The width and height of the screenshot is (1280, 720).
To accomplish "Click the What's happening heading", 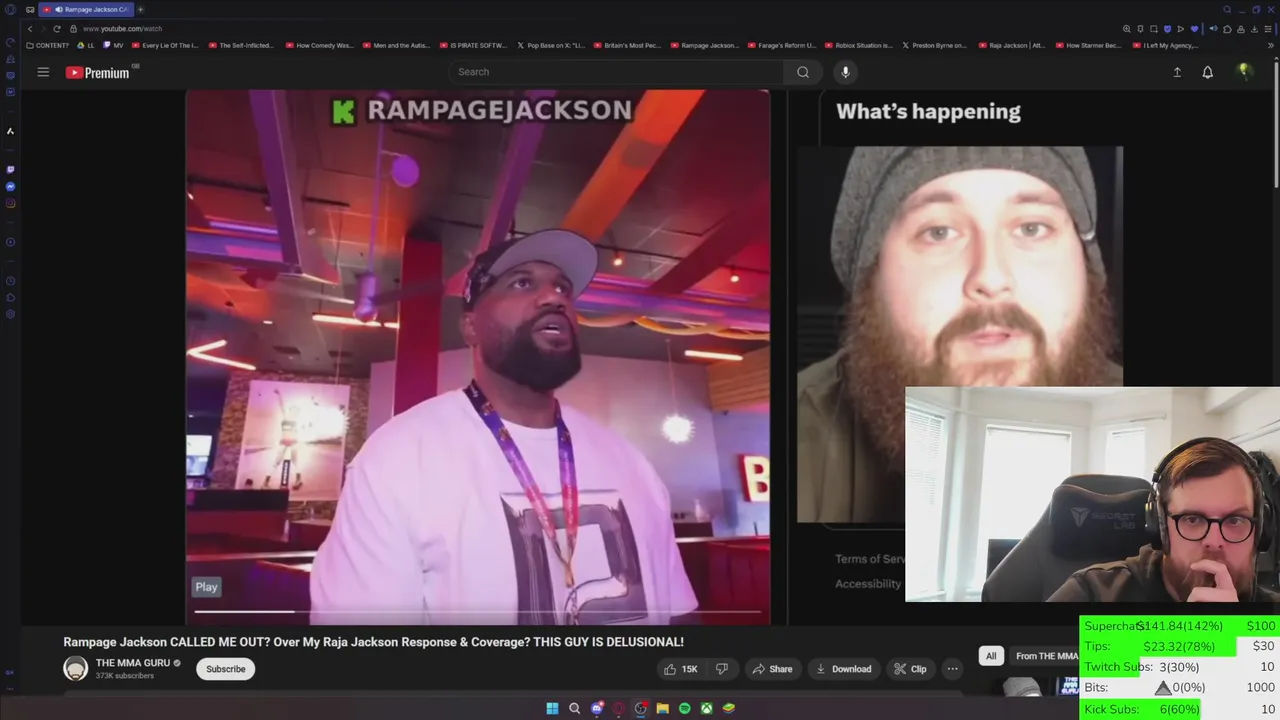I will [928, 112].
